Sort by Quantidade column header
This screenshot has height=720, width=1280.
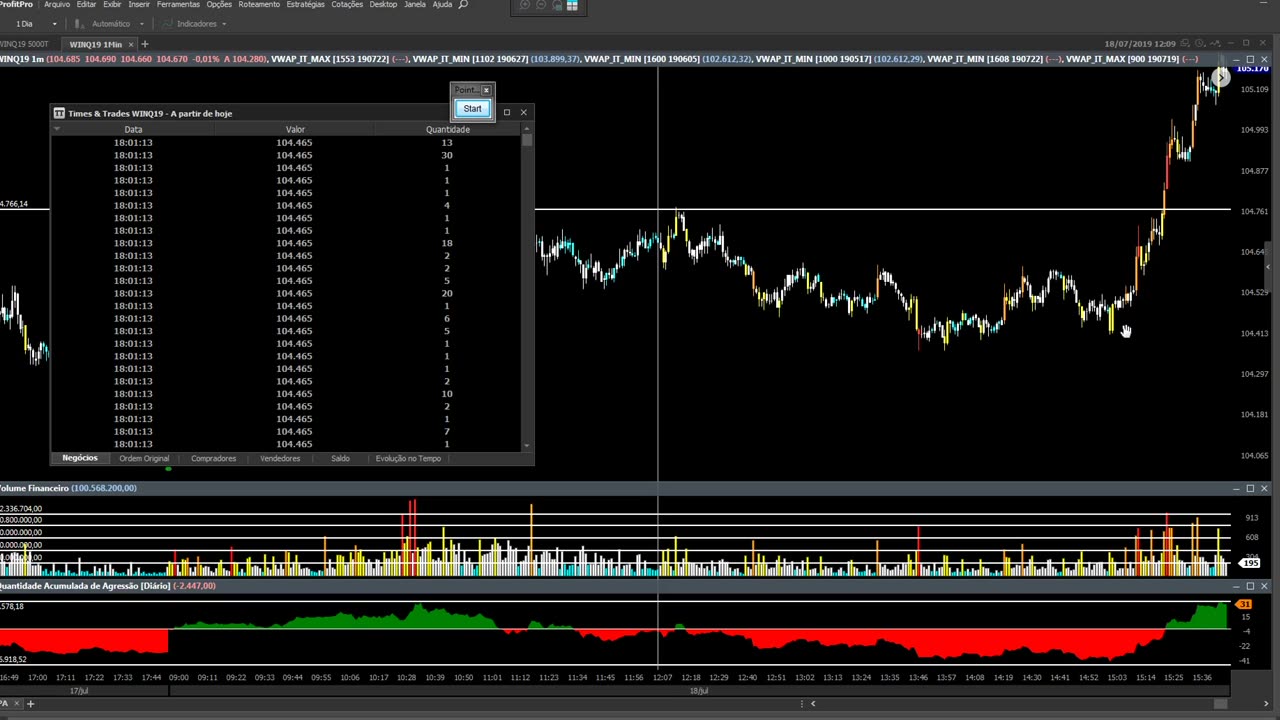point(447,129)
